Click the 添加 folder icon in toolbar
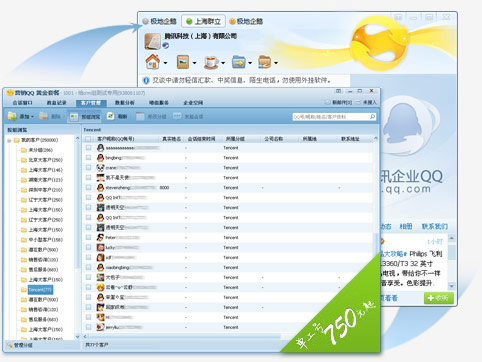 coord(12,116)
